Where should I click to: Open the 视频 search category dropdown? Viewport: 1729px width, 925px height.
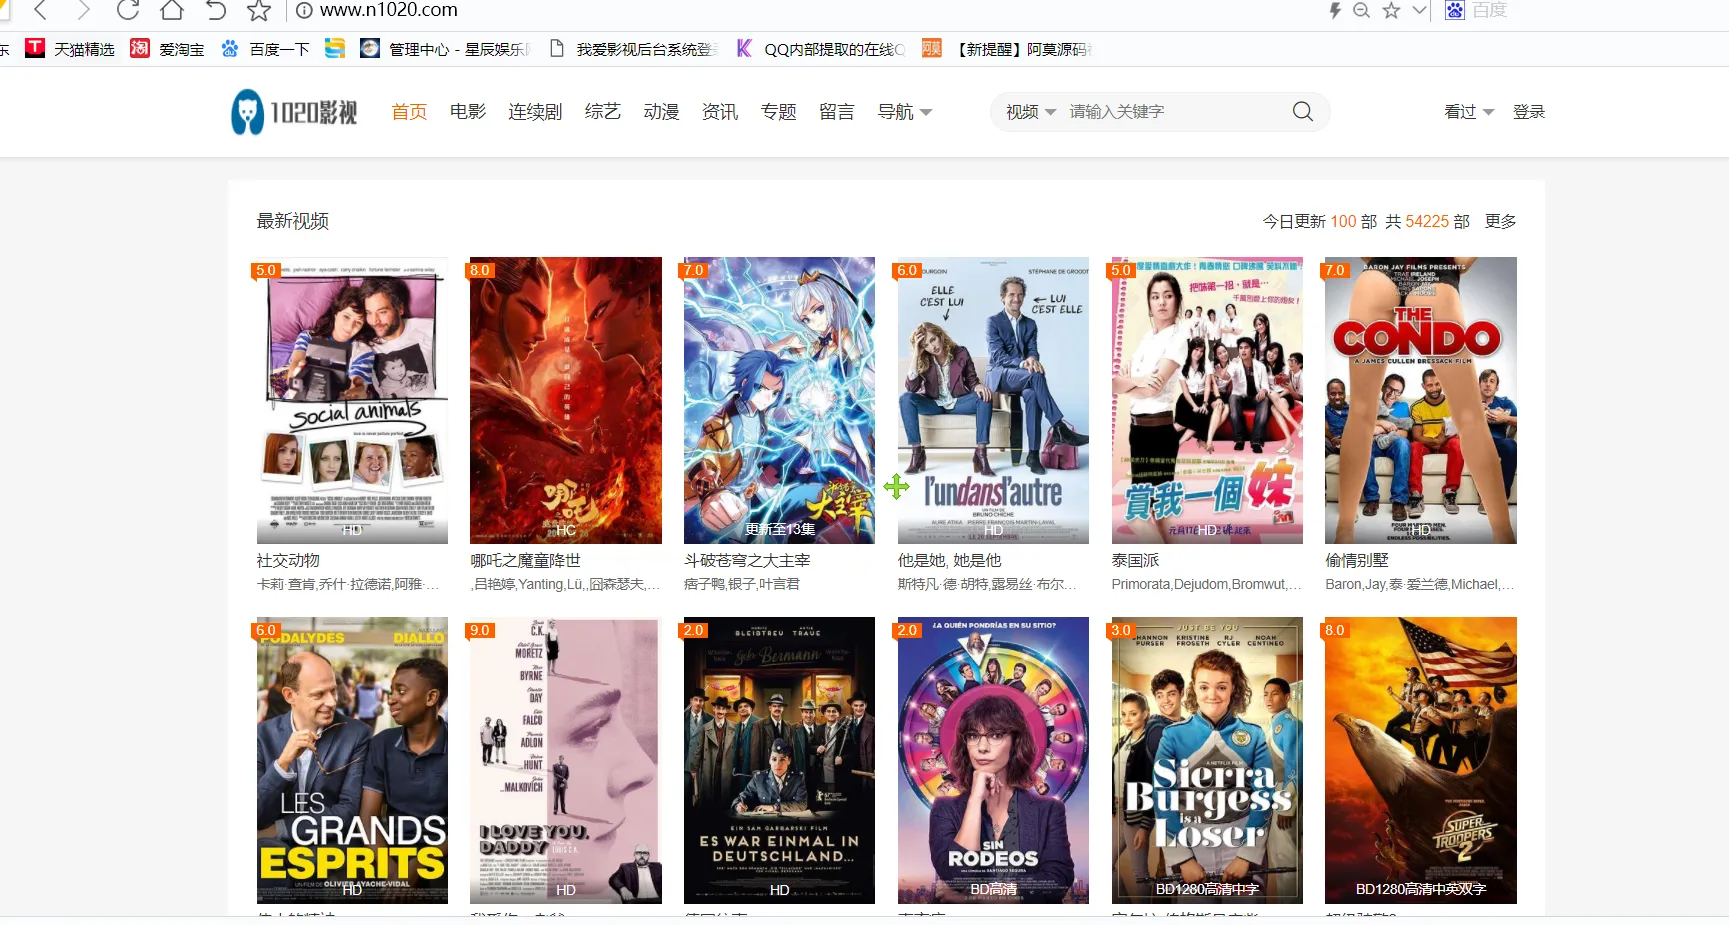click(x=1028, y=111)
